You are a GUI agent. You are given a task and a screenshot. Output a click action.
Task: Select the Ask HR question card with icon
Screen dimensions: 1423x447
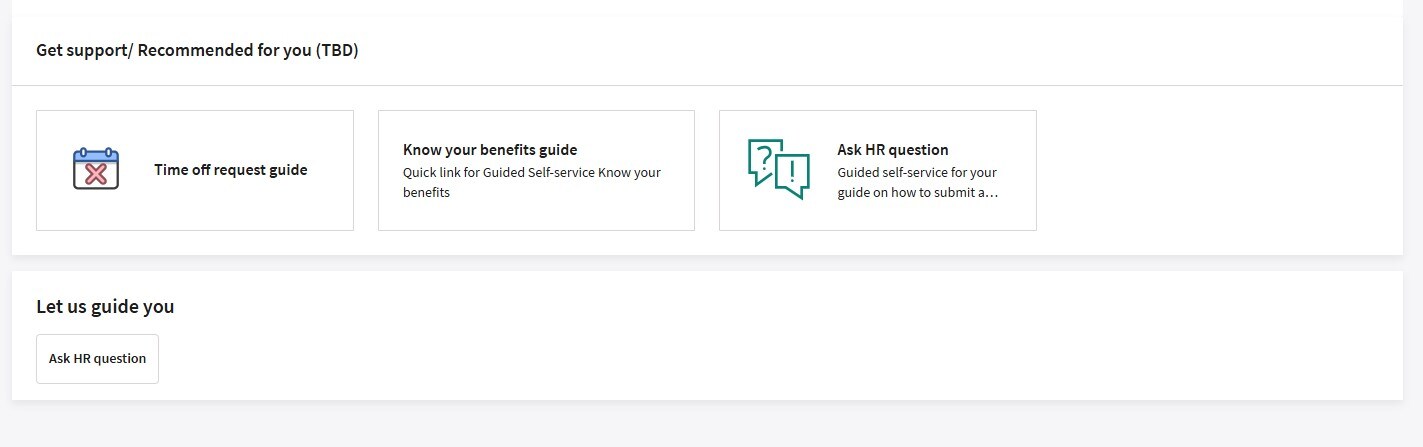(x=878, y=170)
